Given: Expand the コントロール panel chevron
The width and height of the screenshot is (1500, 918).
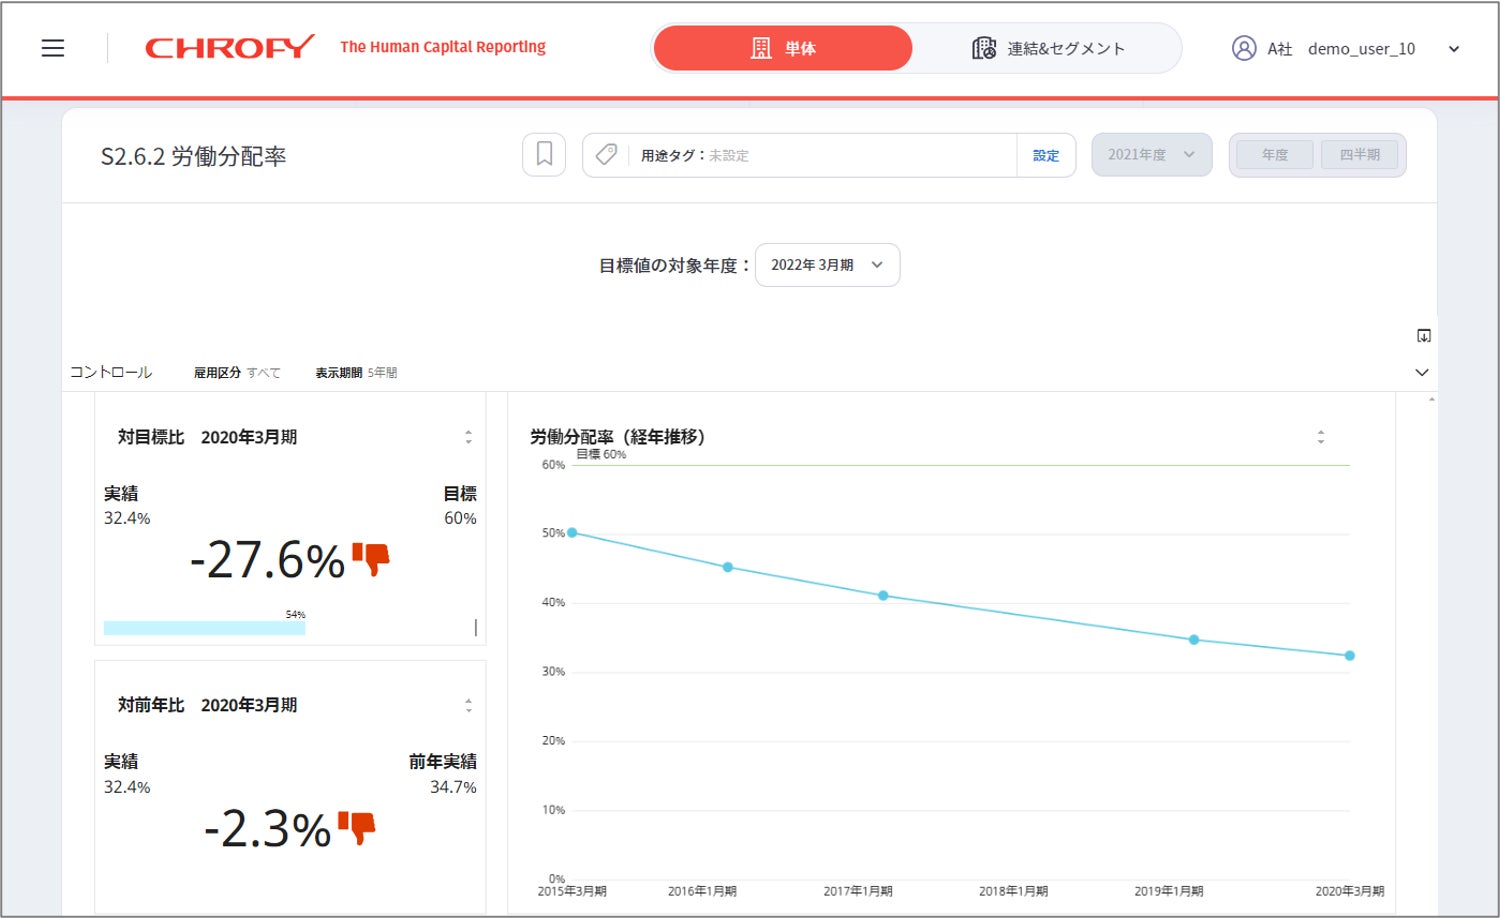Looking at the screenshot, I should [1422, 372].
